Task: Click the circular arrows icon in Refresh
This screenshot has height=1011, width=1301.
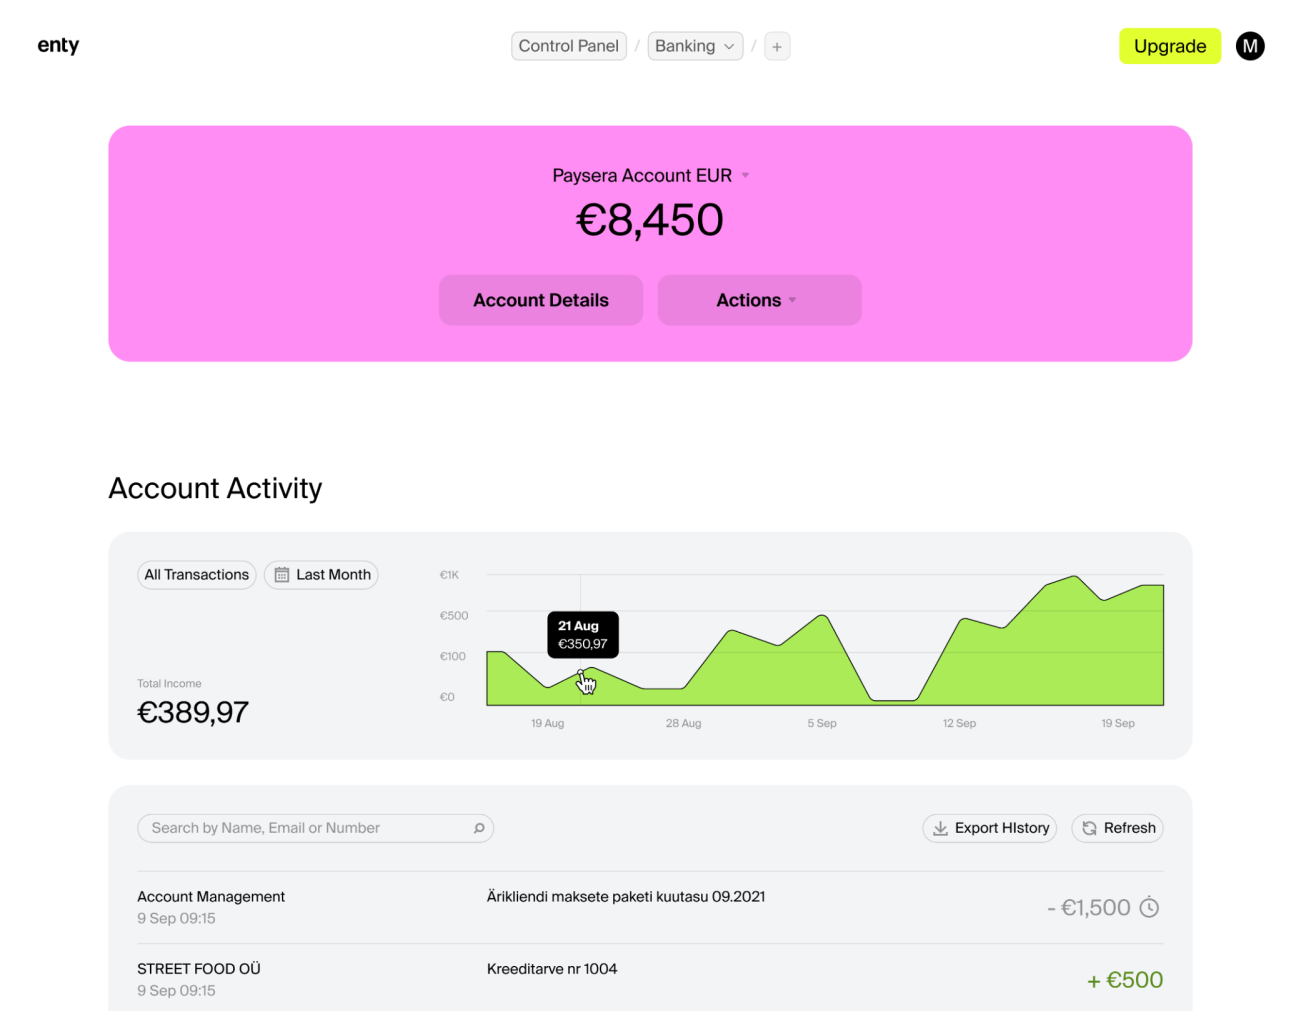Action: coord(1089,828)
